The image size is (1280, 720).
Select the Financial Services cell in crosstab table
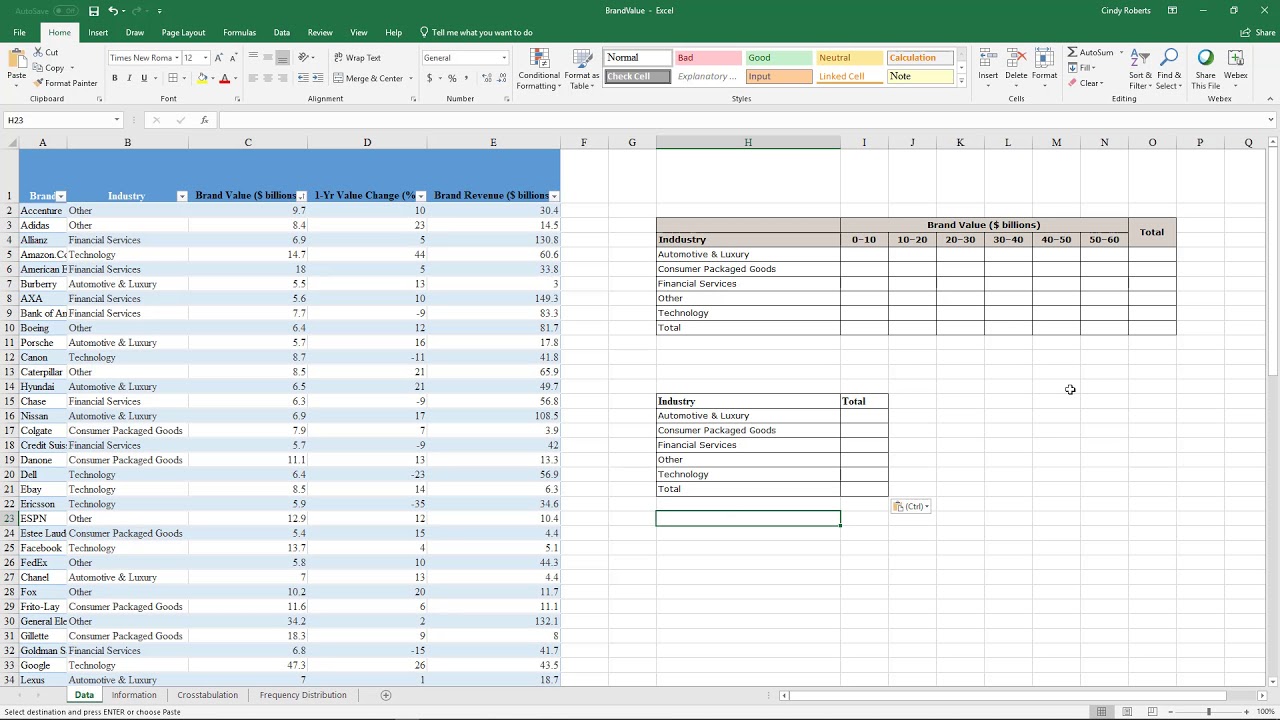(748, 284)
